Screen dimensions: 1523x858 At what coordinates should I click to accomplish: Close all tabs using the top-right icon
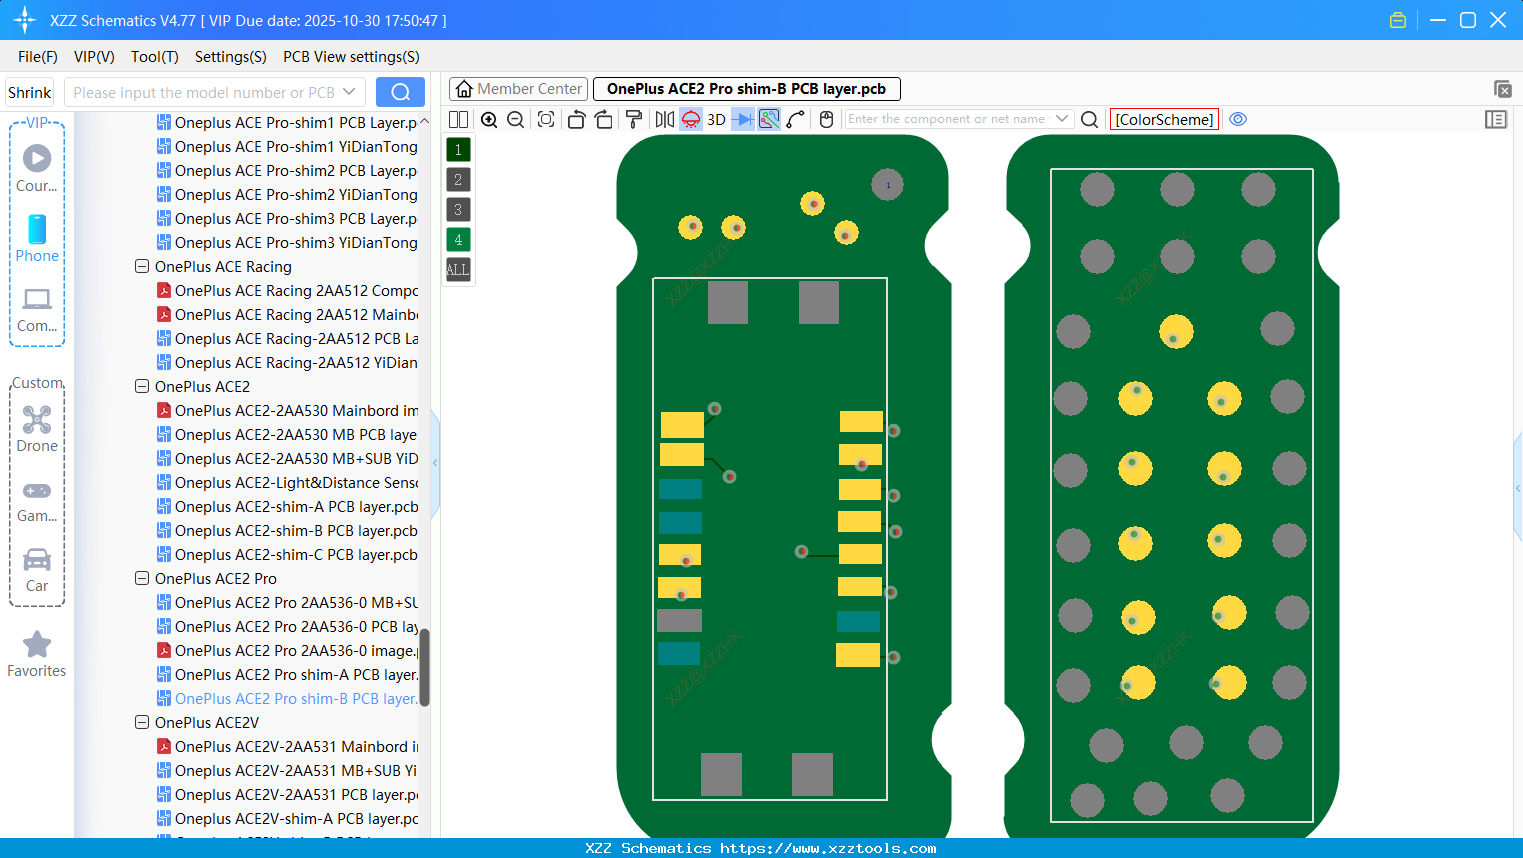1502,89
